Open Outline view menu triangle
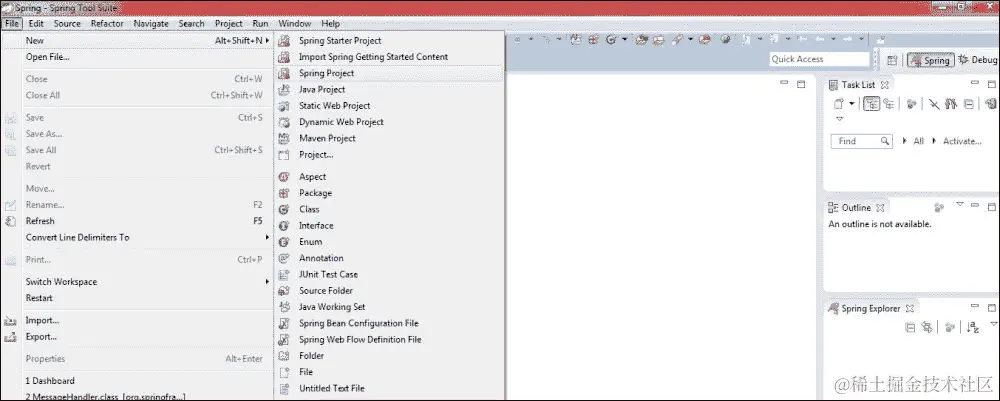The image size is (1000, 401). [x=960, y=205]
